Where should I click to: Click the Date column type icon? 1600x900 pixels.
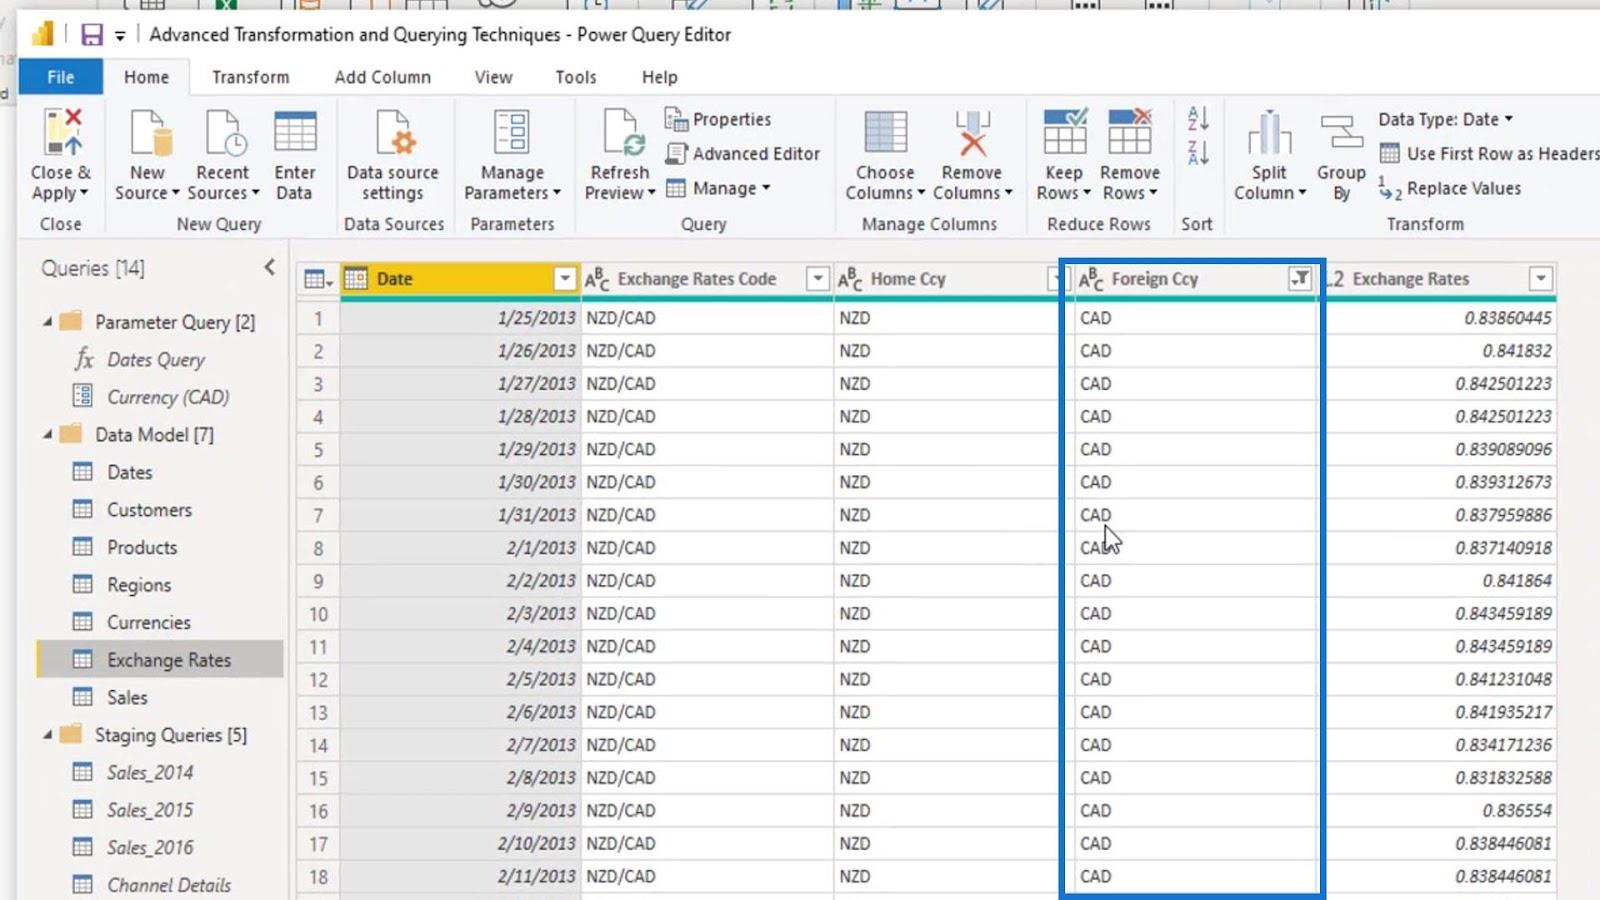(356, 279)
